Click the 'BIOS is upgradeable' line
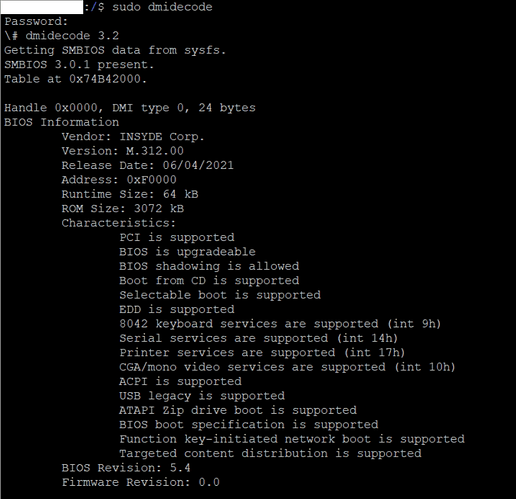Viewport: 516px width, 499px height. point(187,252)
